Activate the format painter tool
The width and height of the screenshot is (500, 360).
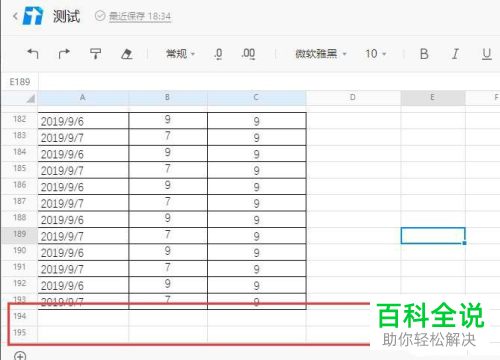95,53
